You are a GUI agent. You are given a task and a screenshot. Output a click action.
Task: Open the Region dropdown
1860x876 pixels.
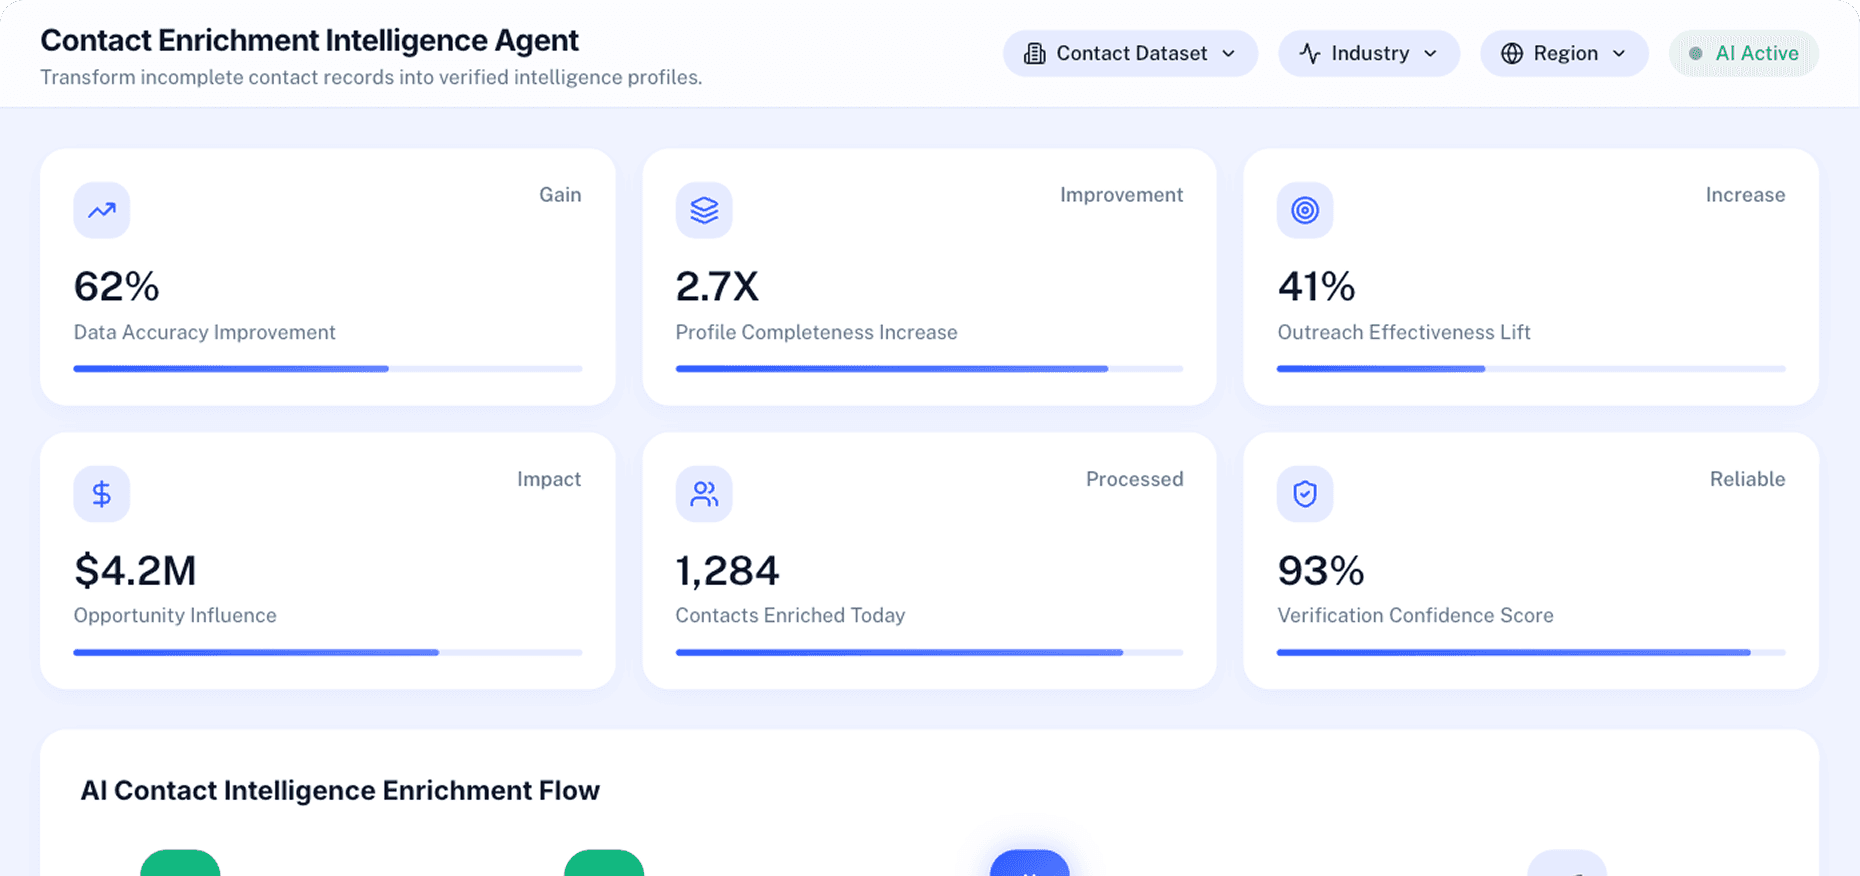1564,54
